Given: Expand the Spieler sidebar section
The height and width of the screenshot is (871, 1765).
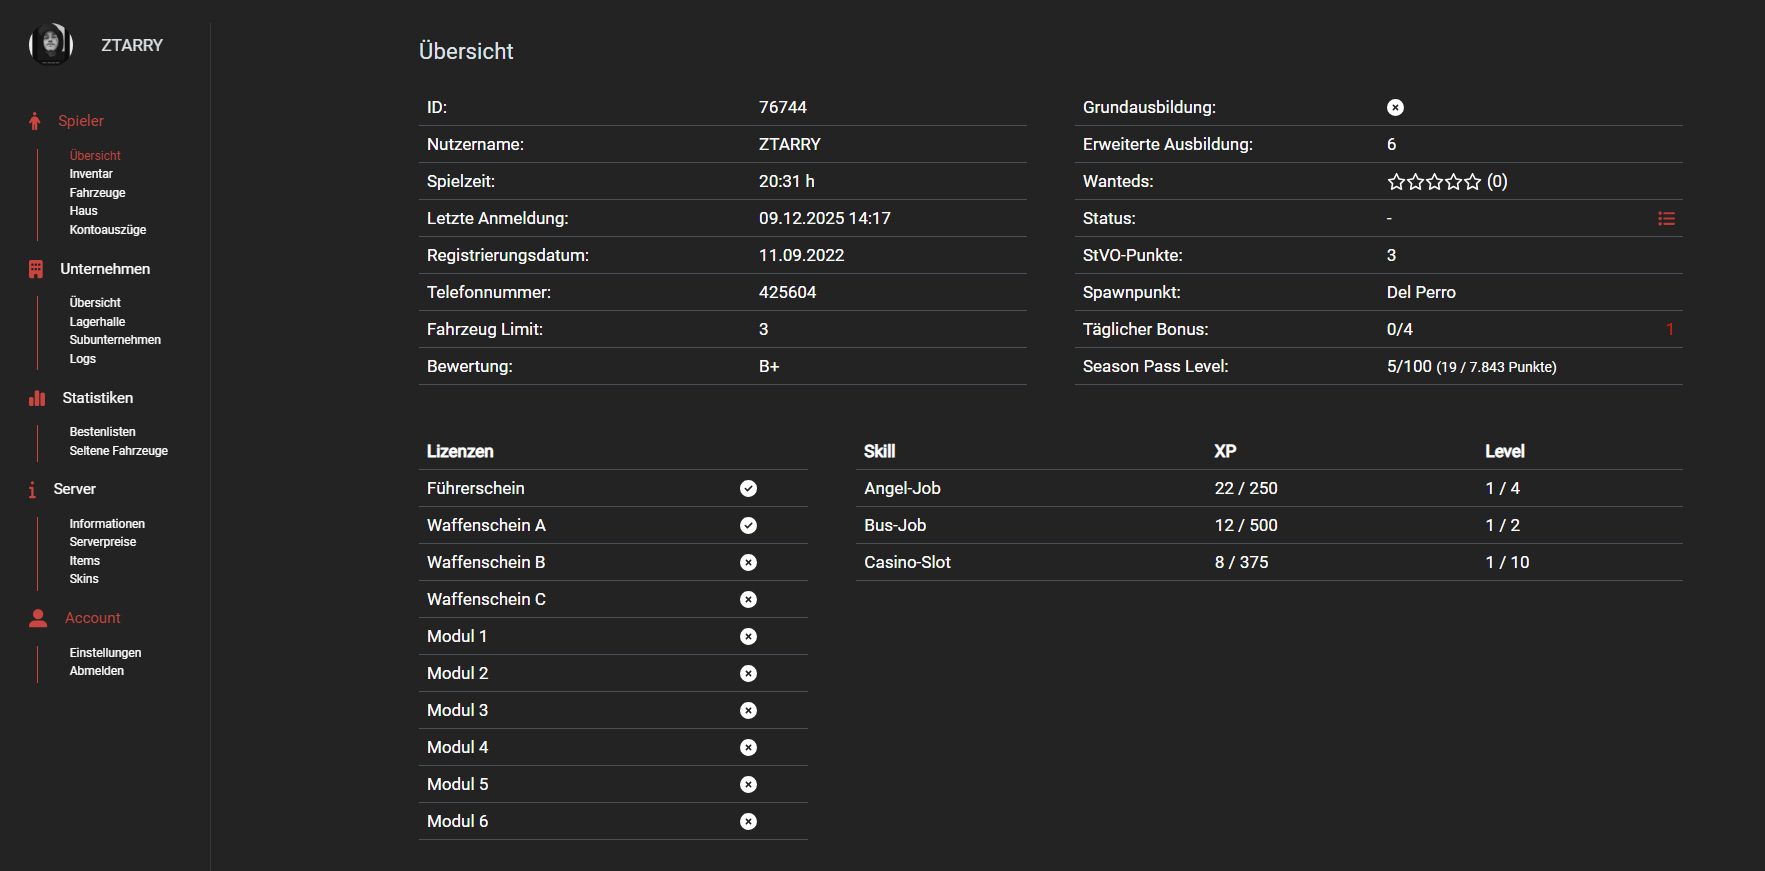Looking at the screenshot, I should [81, 121].
